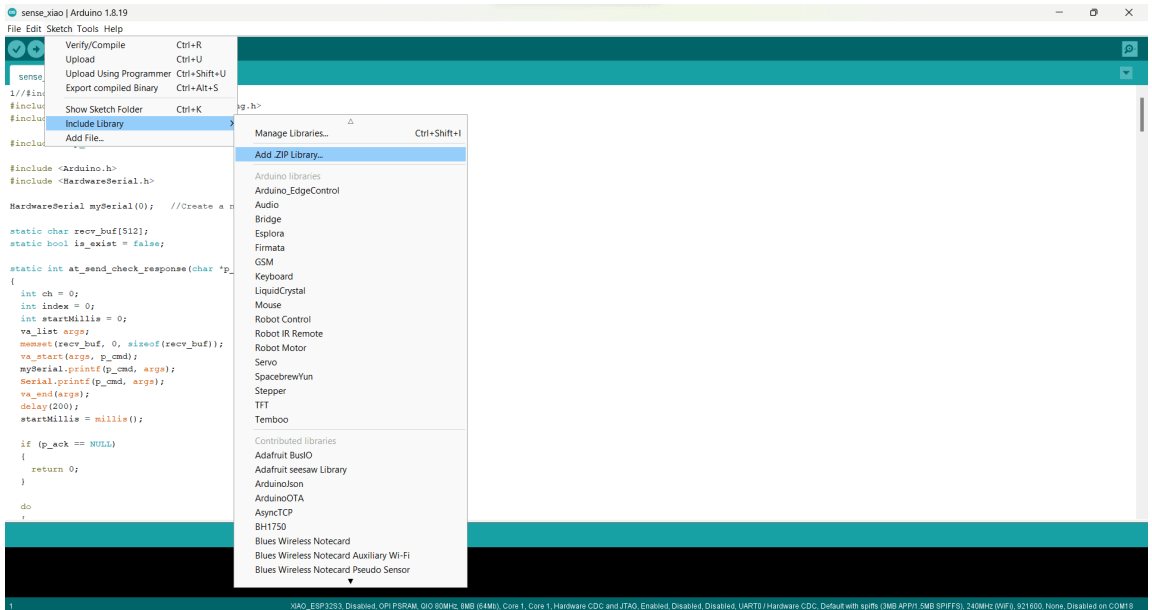Click the line 'static bool is_exist = false;'
1152x610 pixels.
click(87, 243)
